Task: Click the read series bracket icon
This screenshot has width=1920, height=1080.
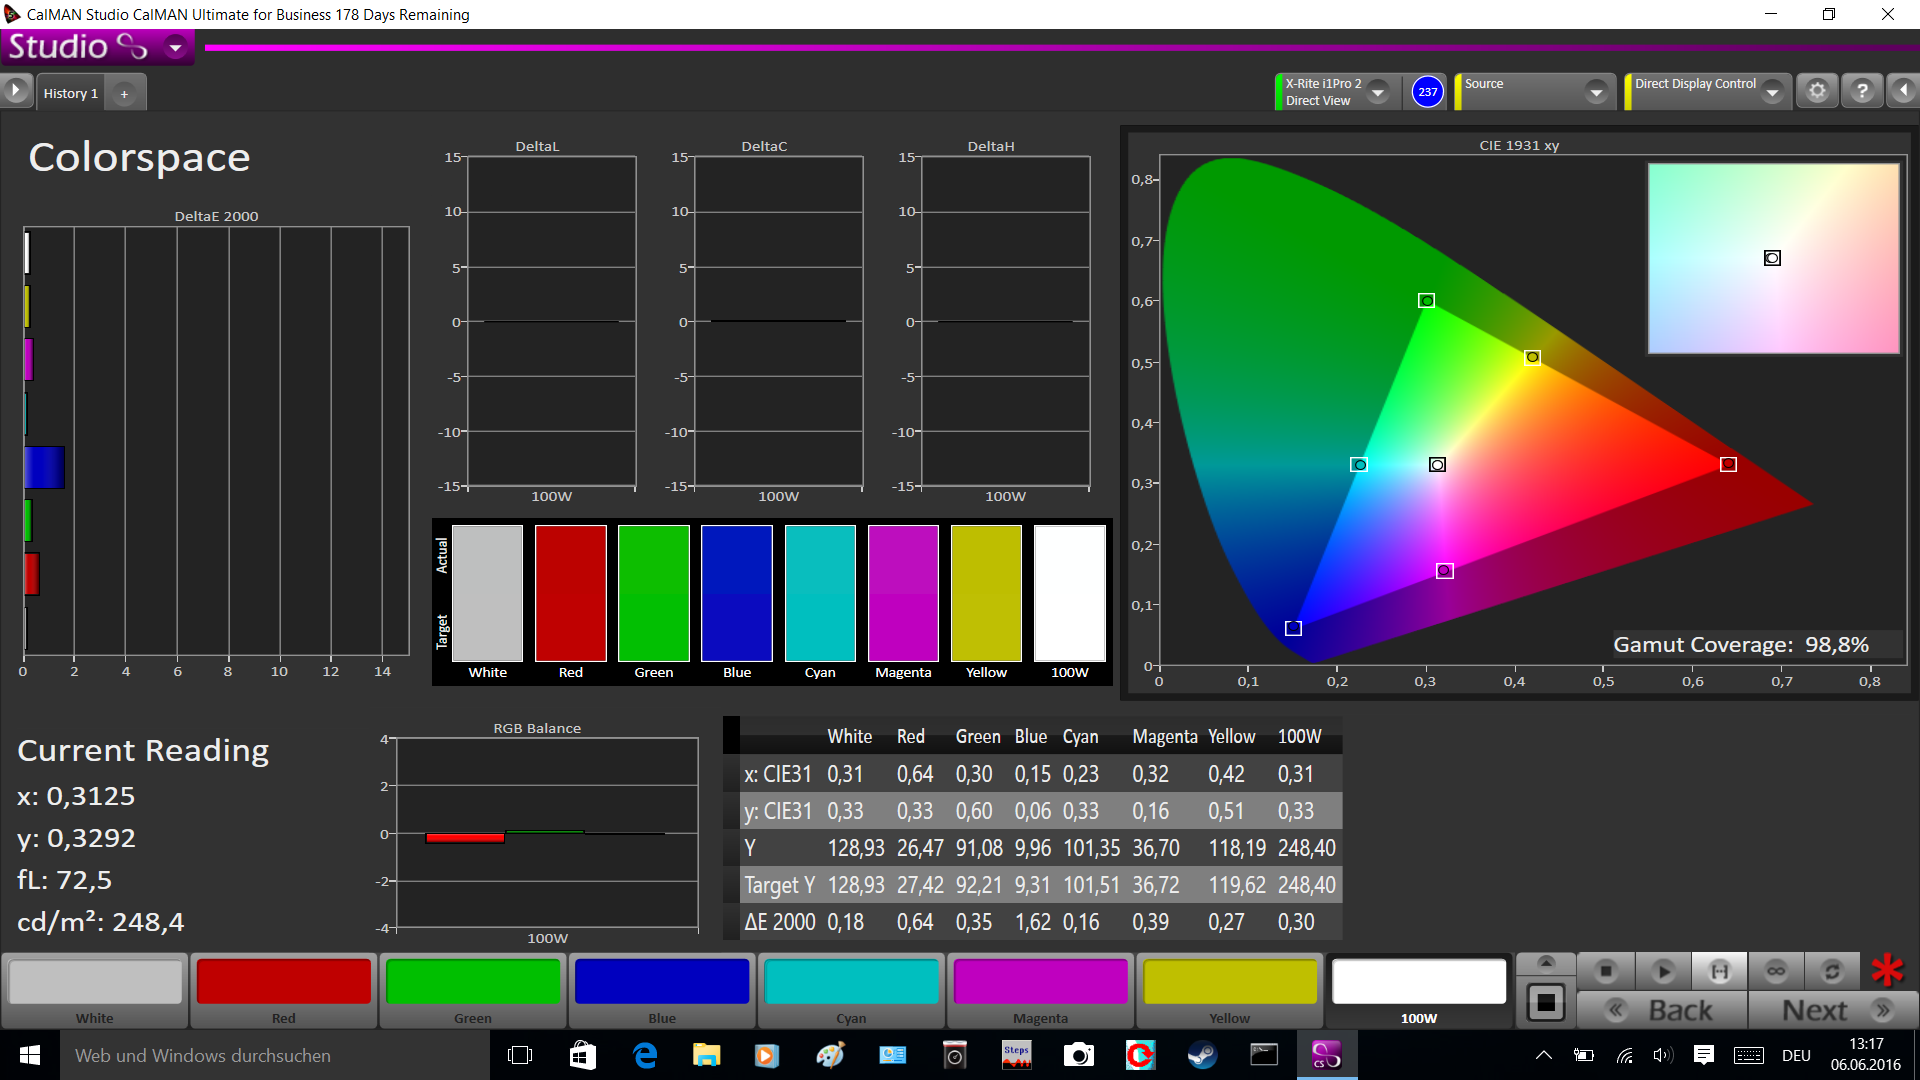Action: [1719, 971]
